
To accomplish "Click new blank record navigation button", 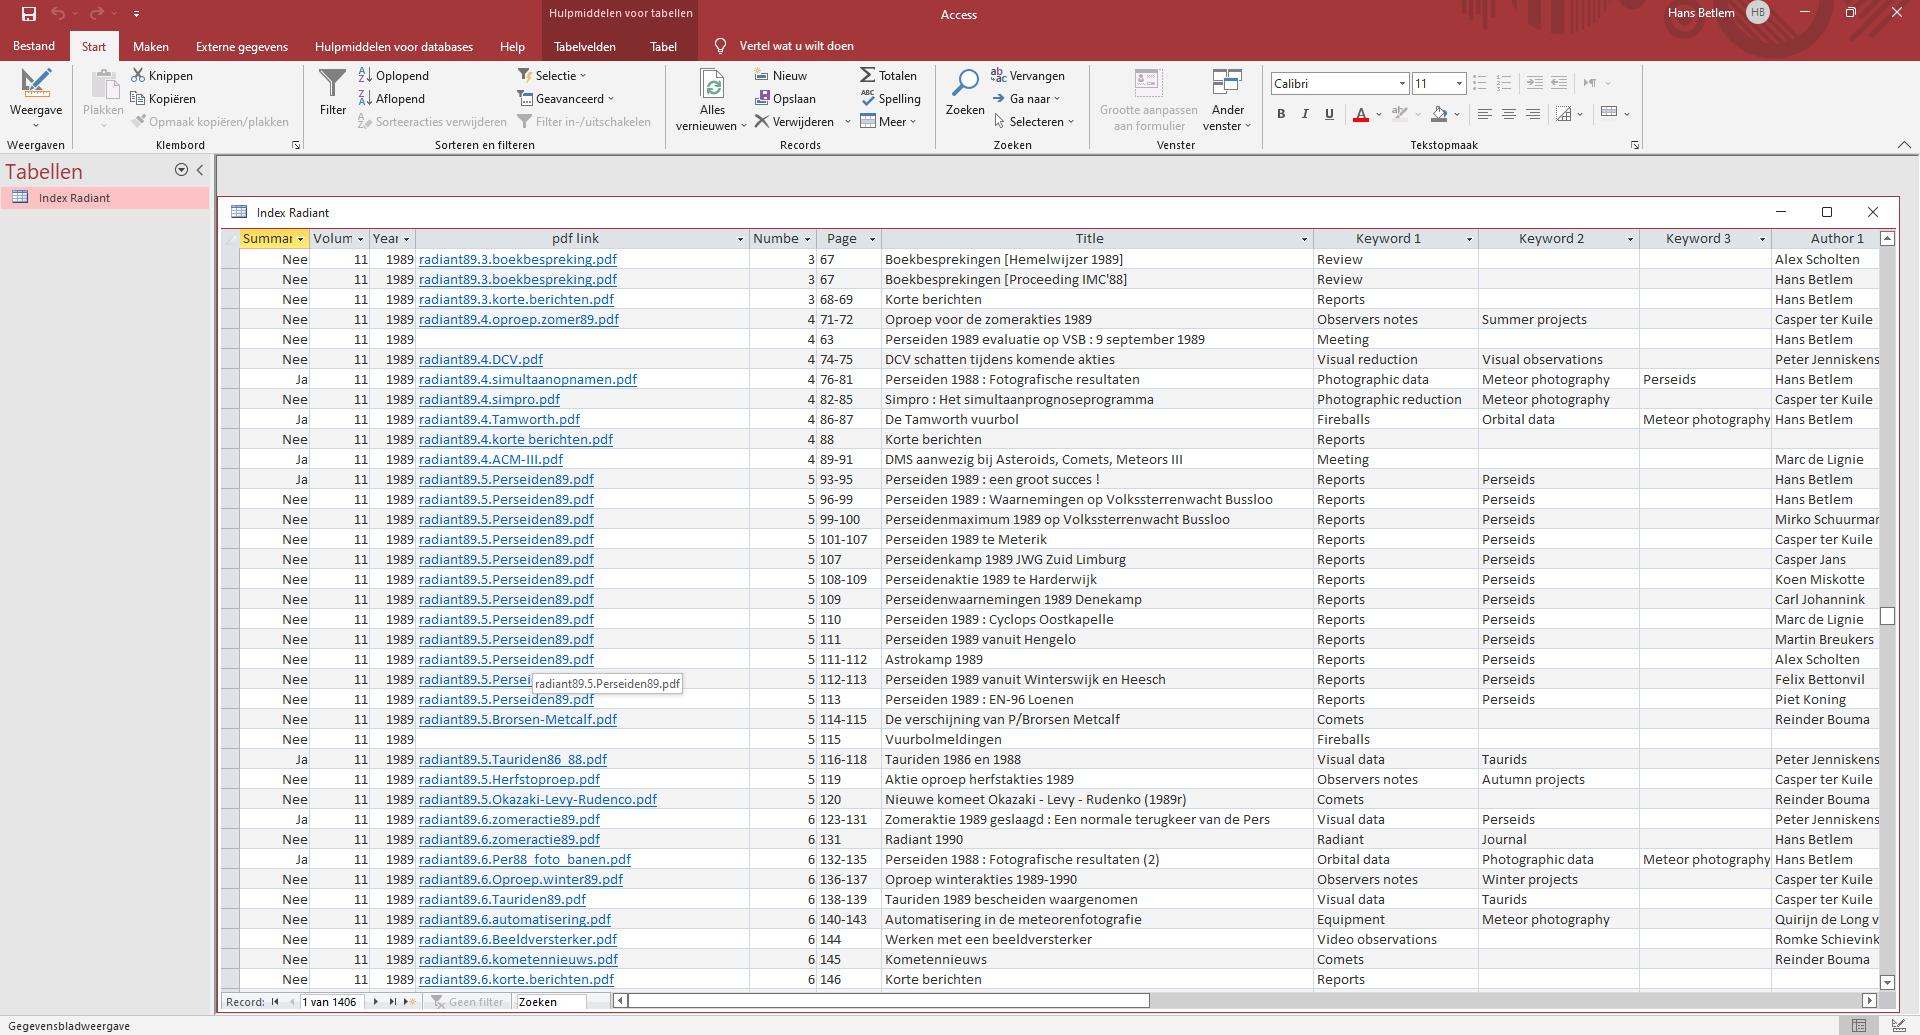I will click(409, 1001).
